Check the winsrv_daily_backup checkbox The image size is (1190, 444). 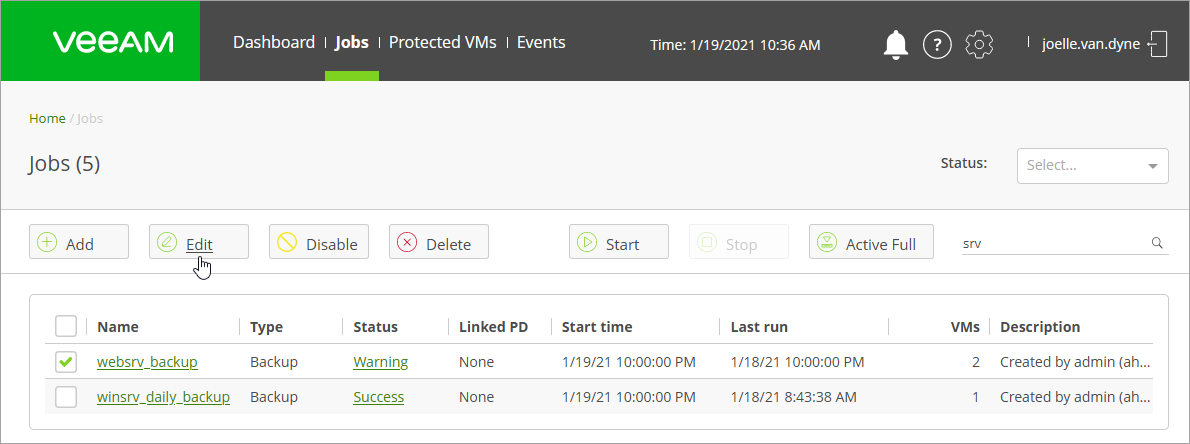click(x=66, y=397)
